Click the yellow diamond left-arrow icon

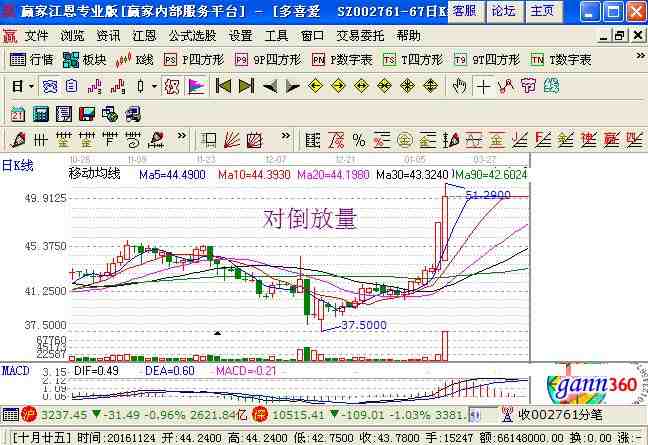pyautogui.click(x=315, y=86)
